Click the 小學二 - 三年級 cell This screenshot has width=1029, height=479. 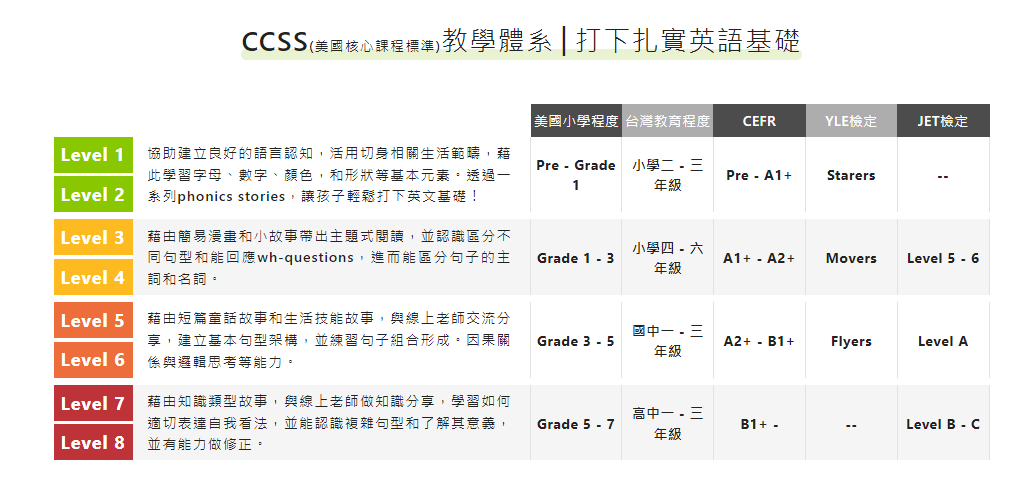click(667, 175)
